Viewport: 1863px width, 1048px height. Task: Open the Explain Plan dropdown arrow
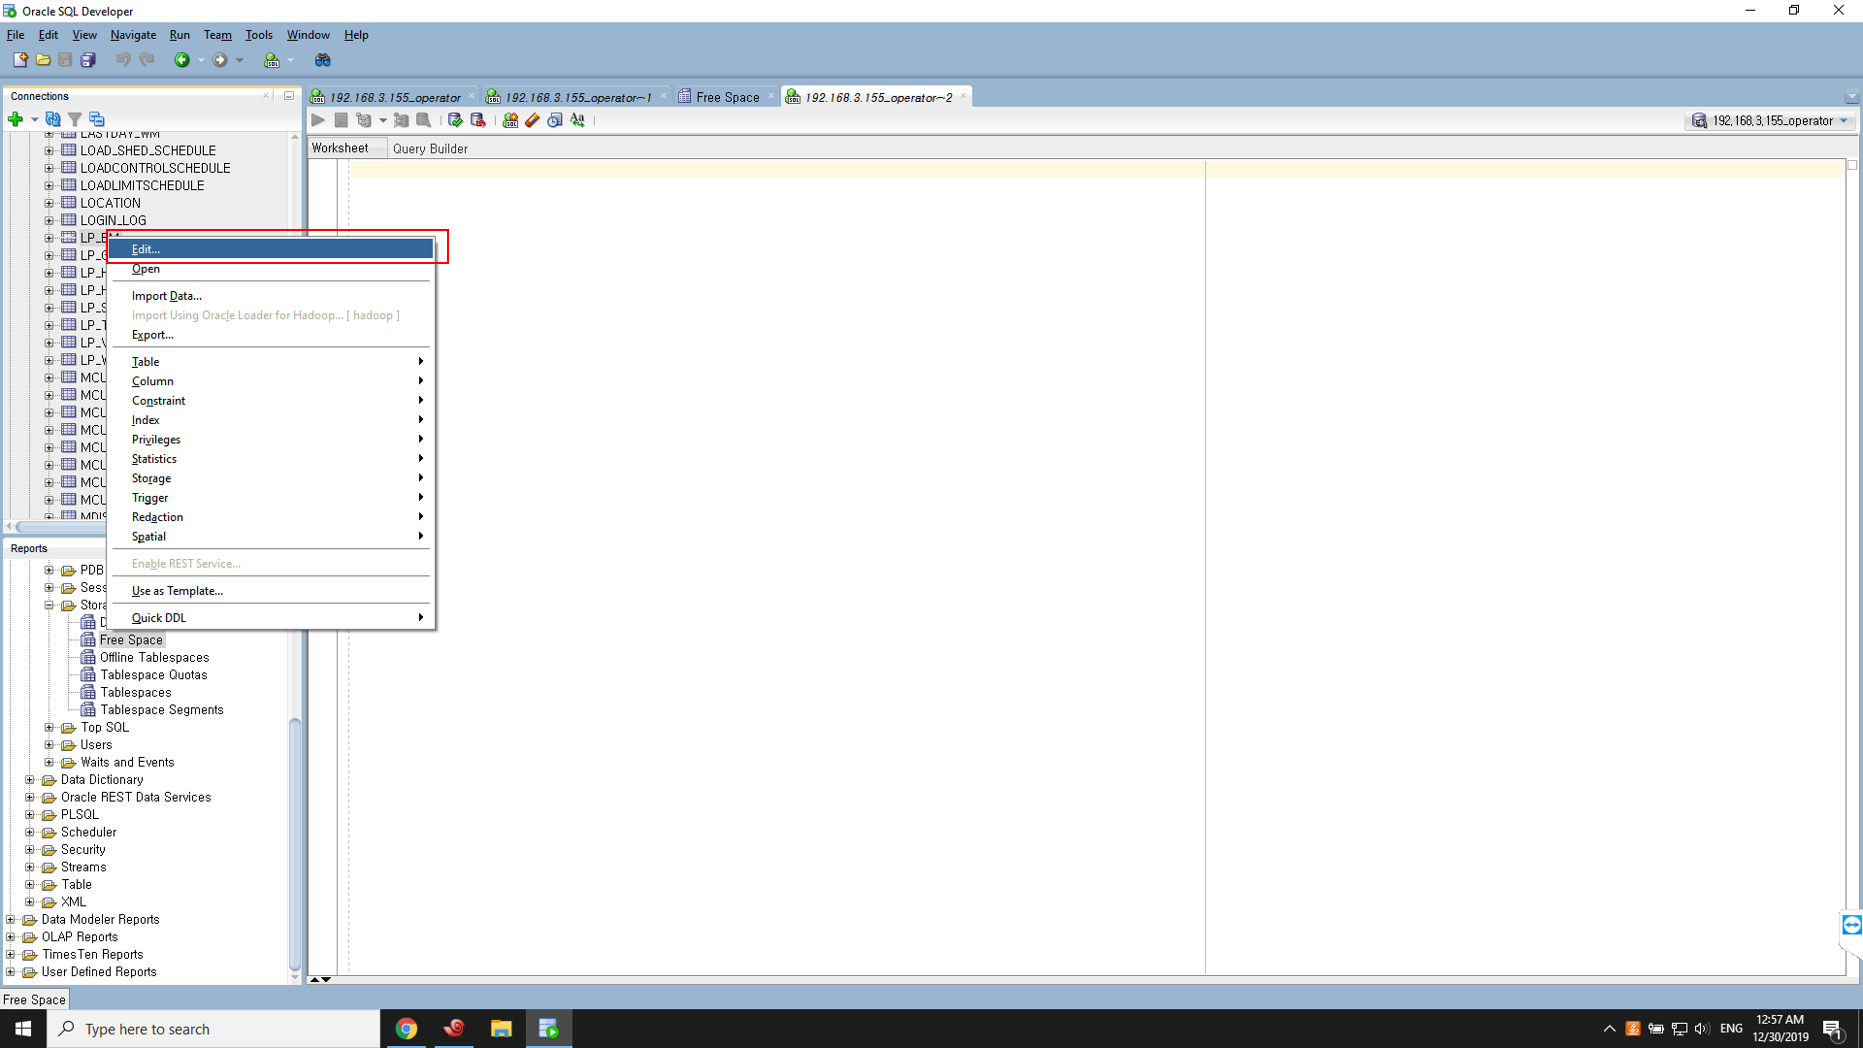tap(383, 120)
